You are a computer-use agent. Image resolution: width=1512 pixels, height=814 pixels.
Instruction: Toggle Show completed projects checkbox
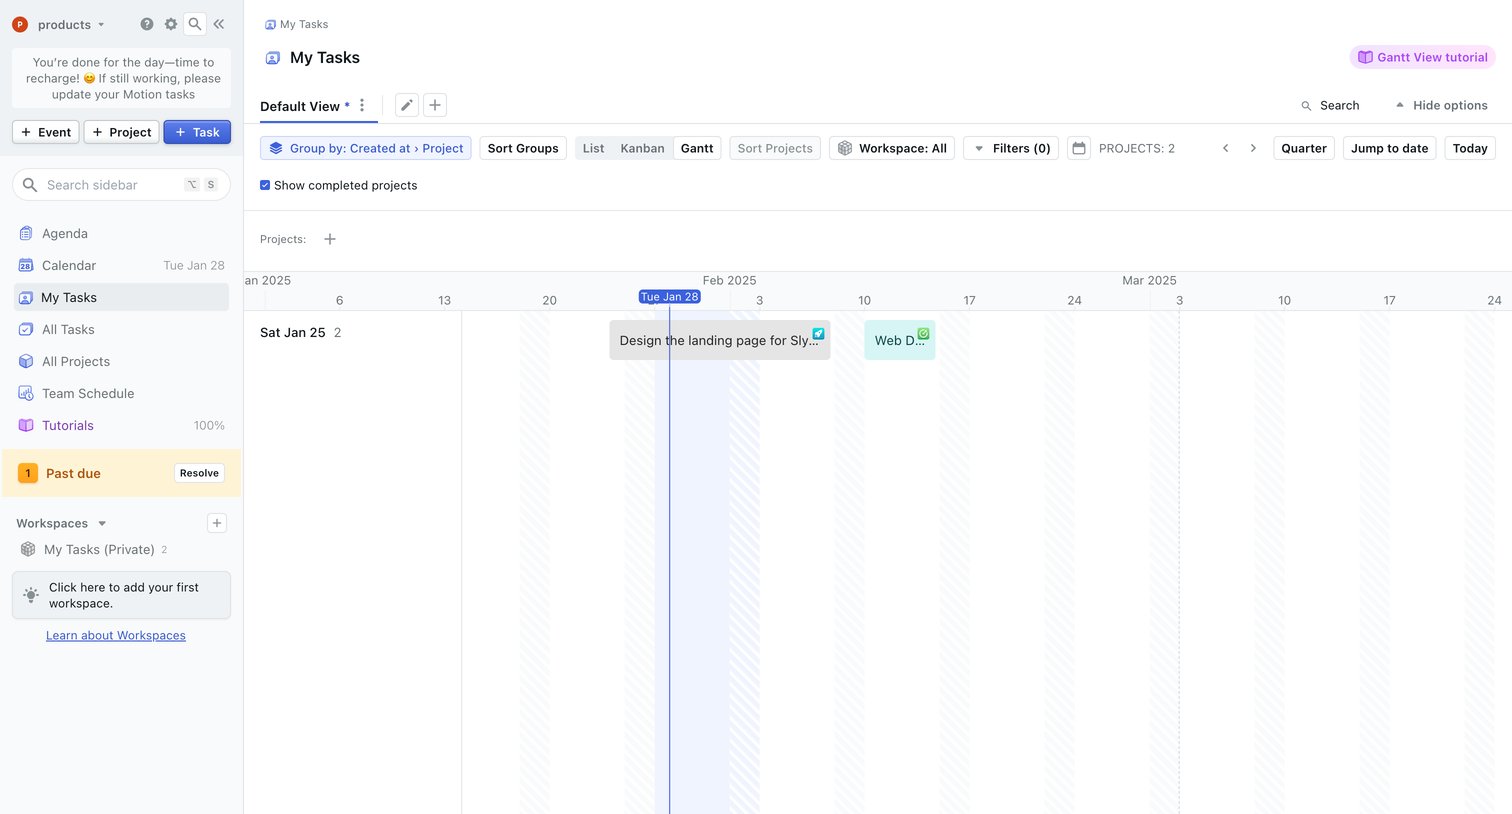tap(265, 185)
